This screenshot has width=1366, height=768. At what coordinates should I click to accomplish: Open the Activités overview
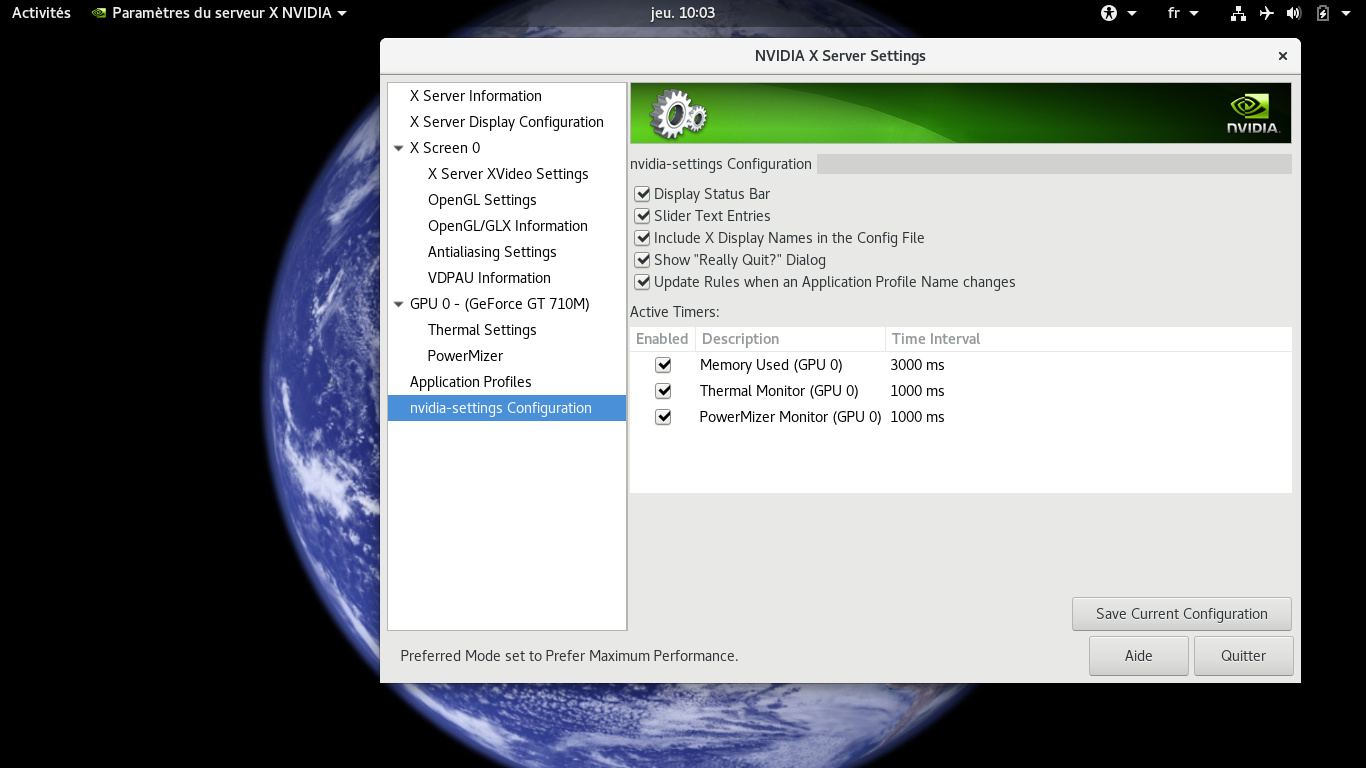pyautogui.click(x=41, y=13)
